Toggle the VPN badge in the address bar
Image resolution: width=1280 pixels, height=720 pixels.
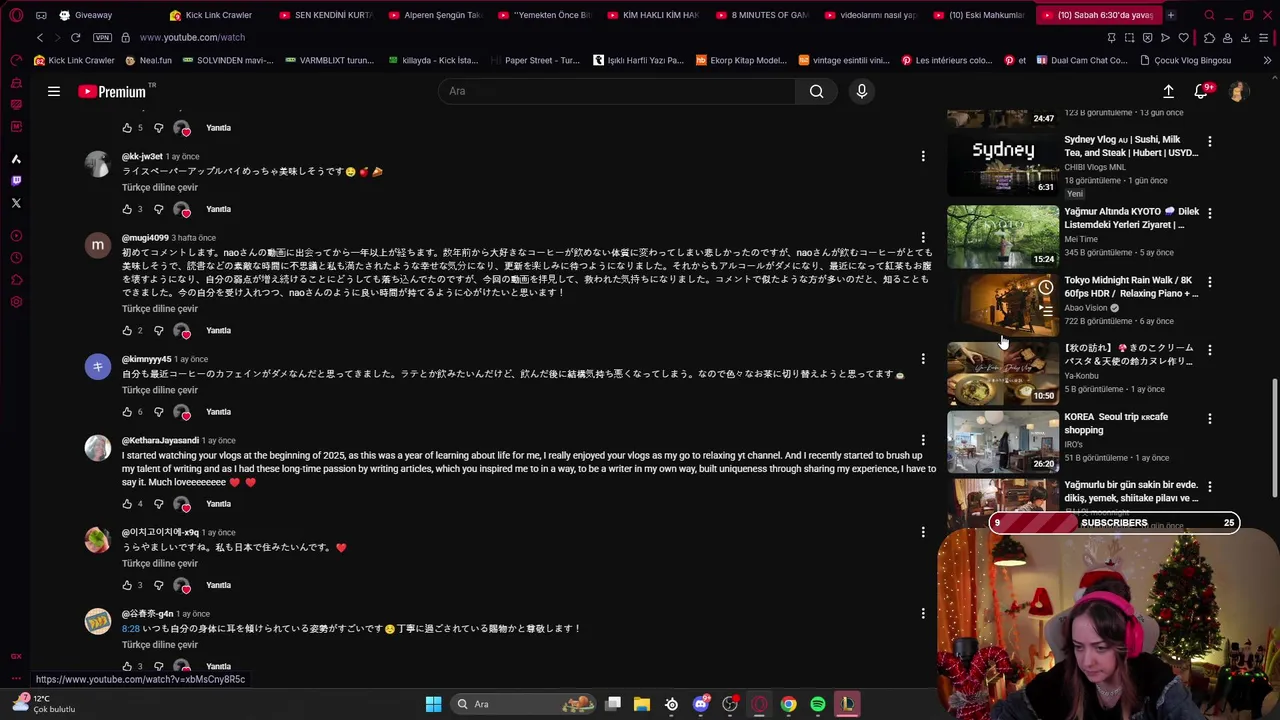[x=102, y=37]
